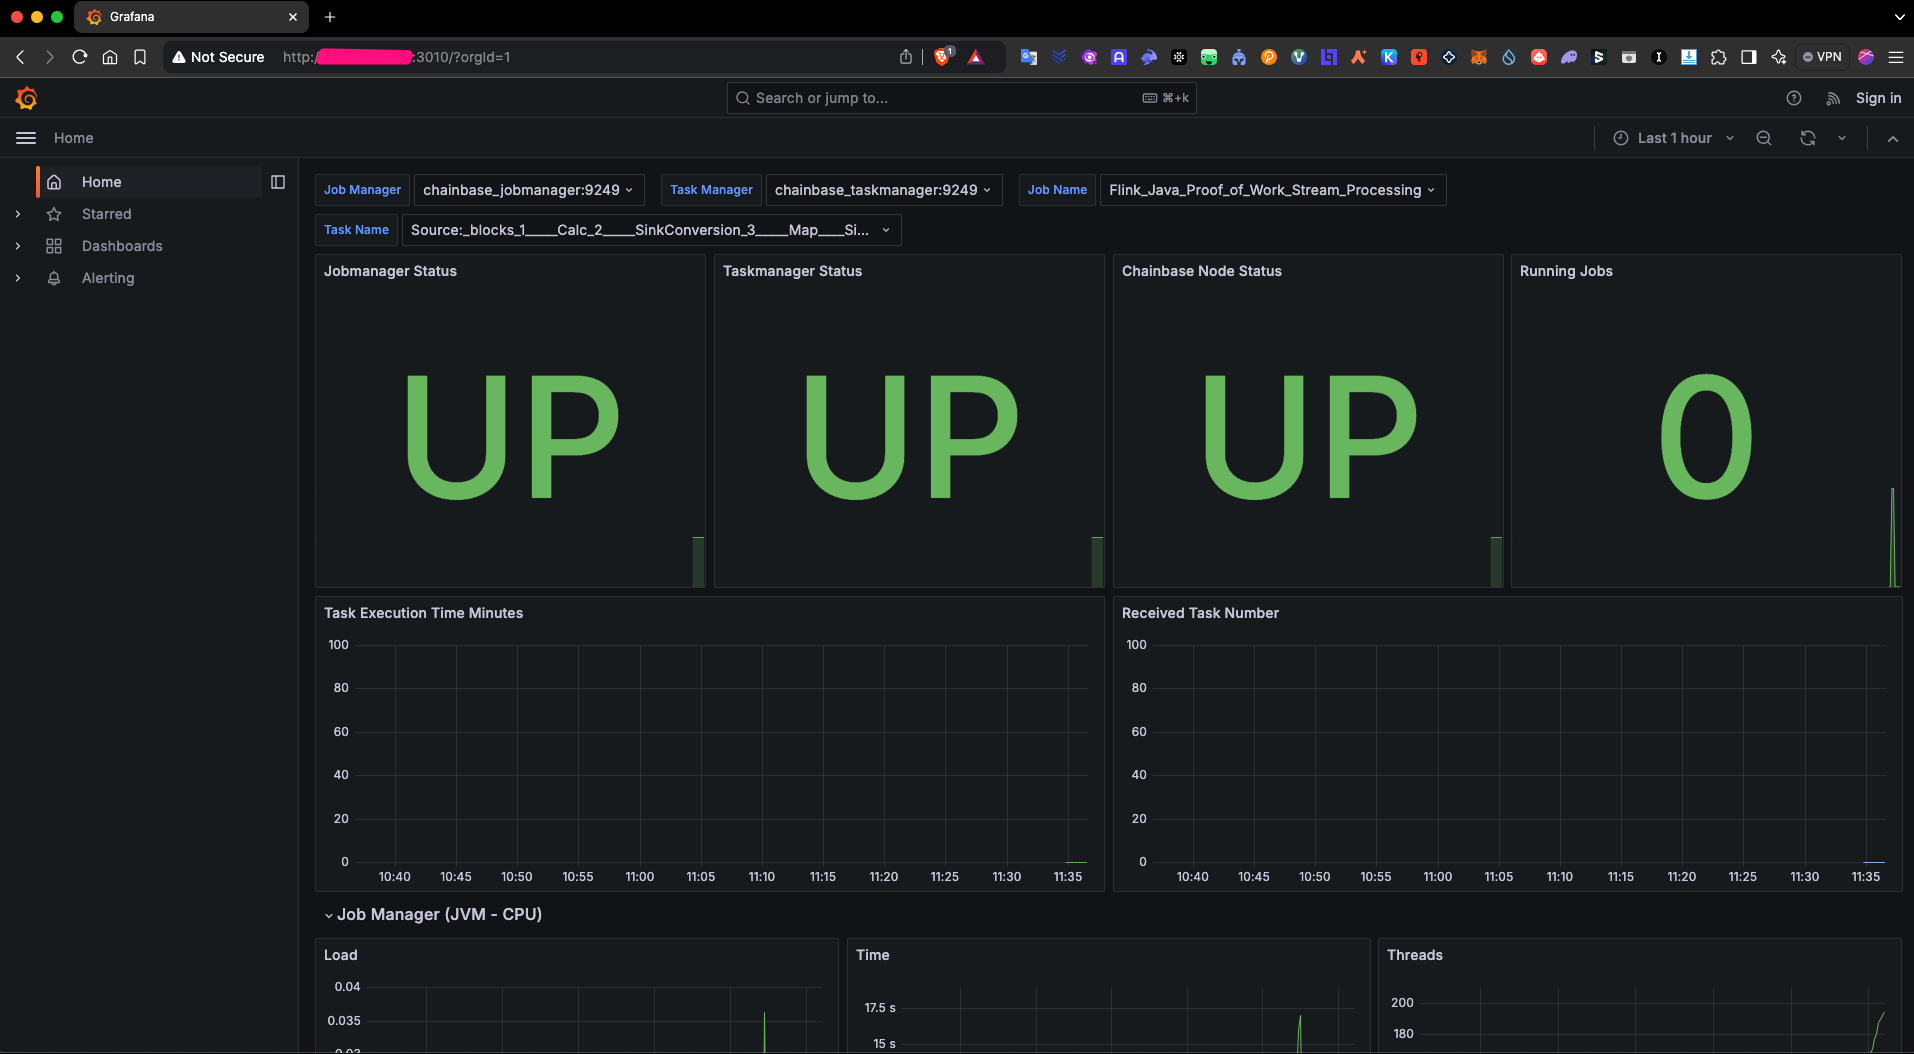Open the auto-refresh interval dropdown
This screenshot has width=1914, height=1054.
[1842, 138]
